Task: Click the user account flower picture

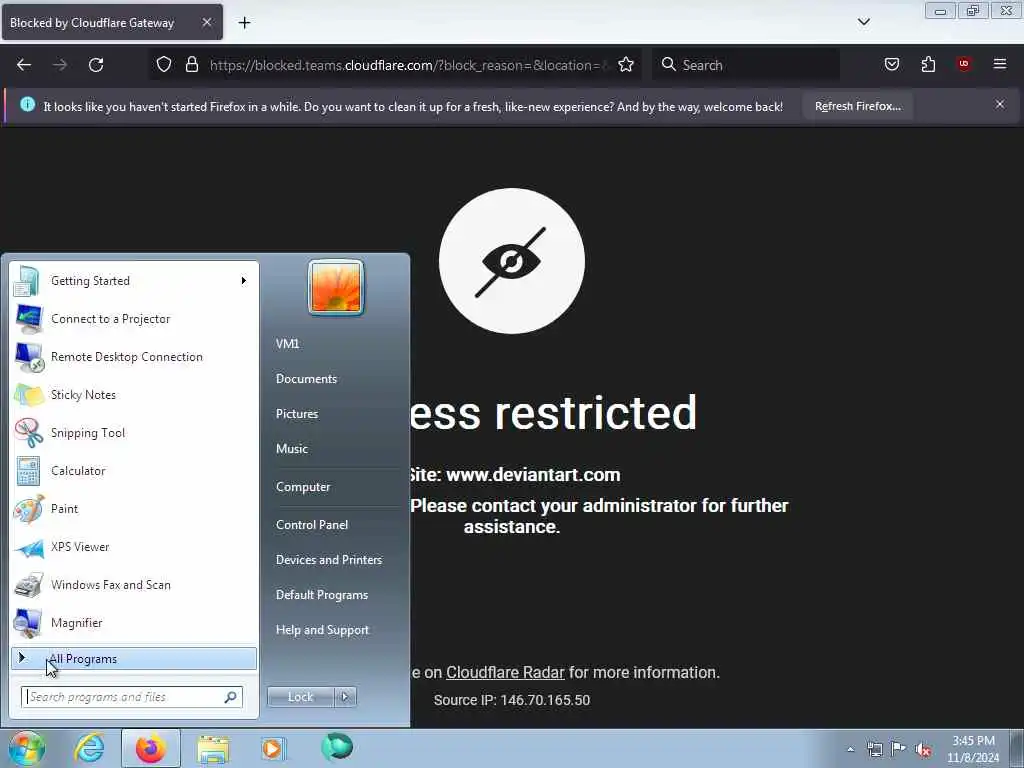Action: [336, 287]
